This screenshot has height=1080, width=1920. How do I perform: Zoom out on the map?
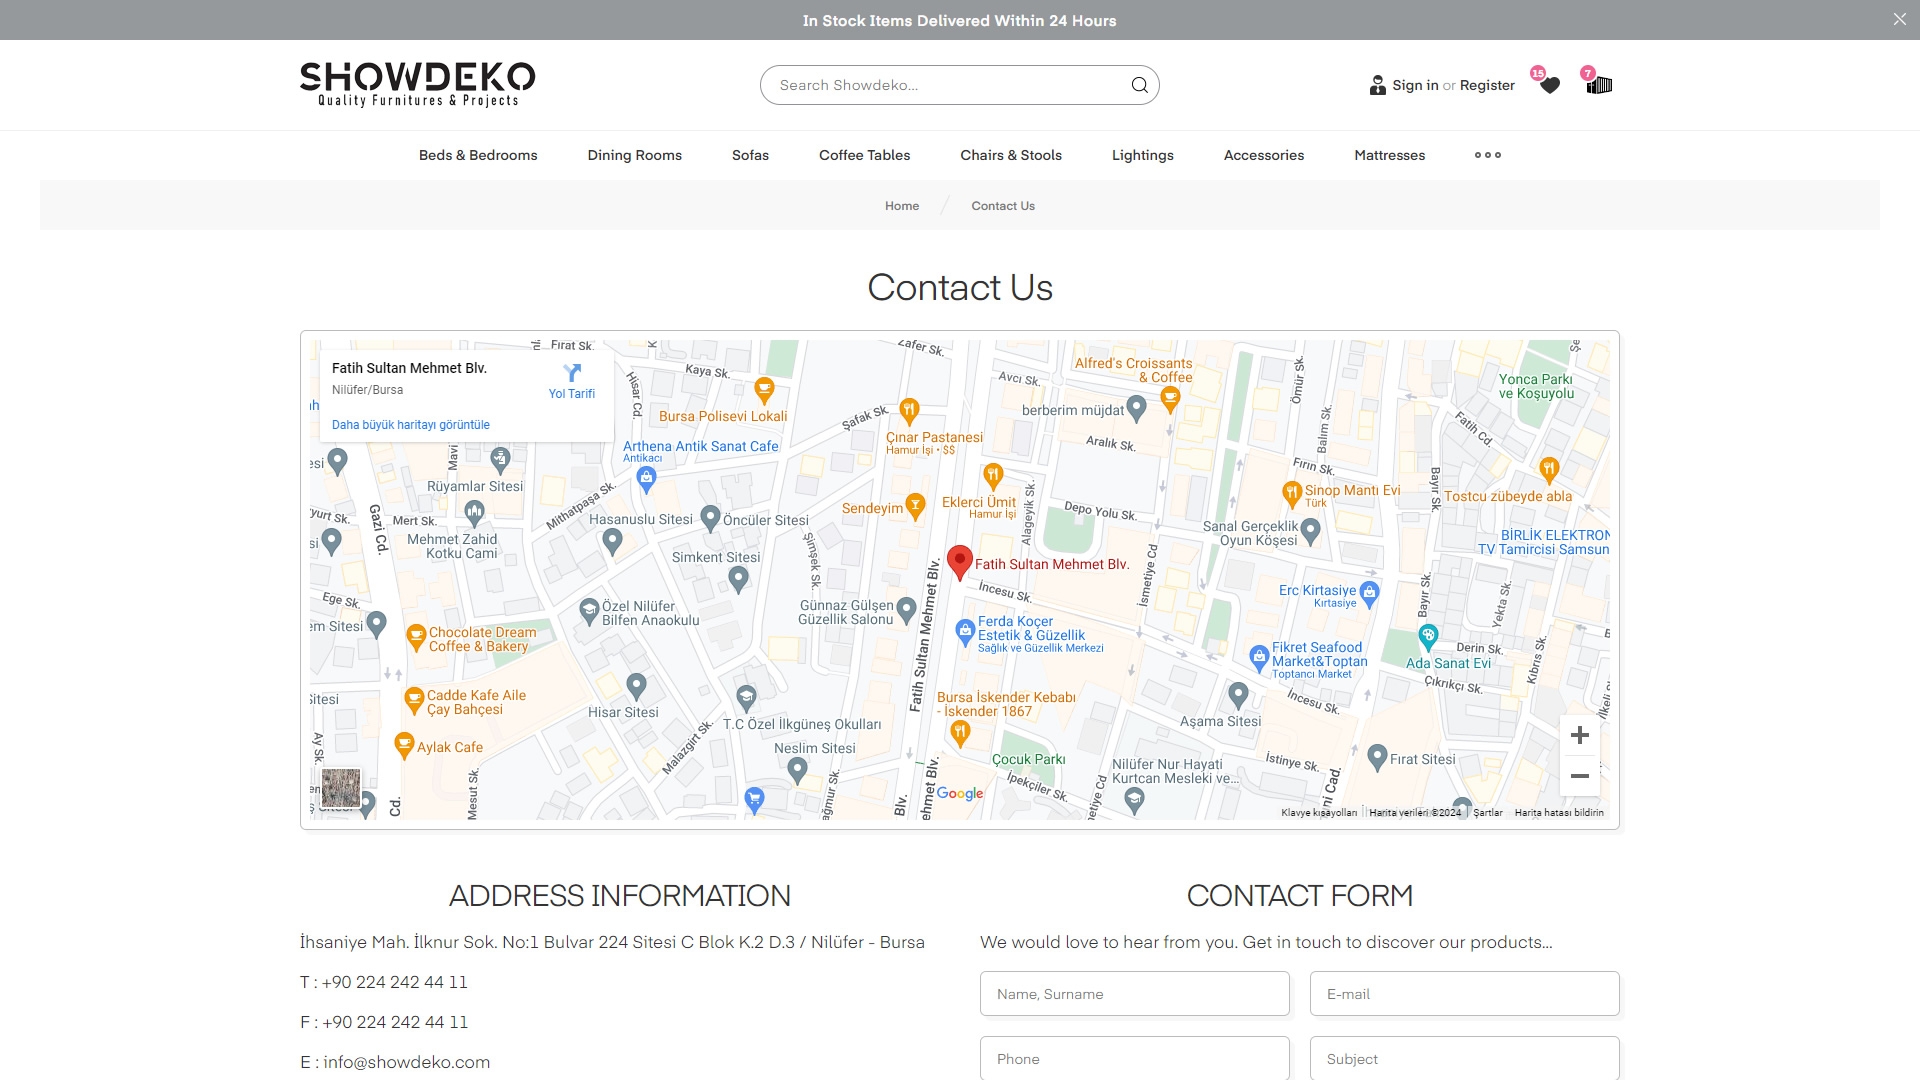coord(1579,776)
